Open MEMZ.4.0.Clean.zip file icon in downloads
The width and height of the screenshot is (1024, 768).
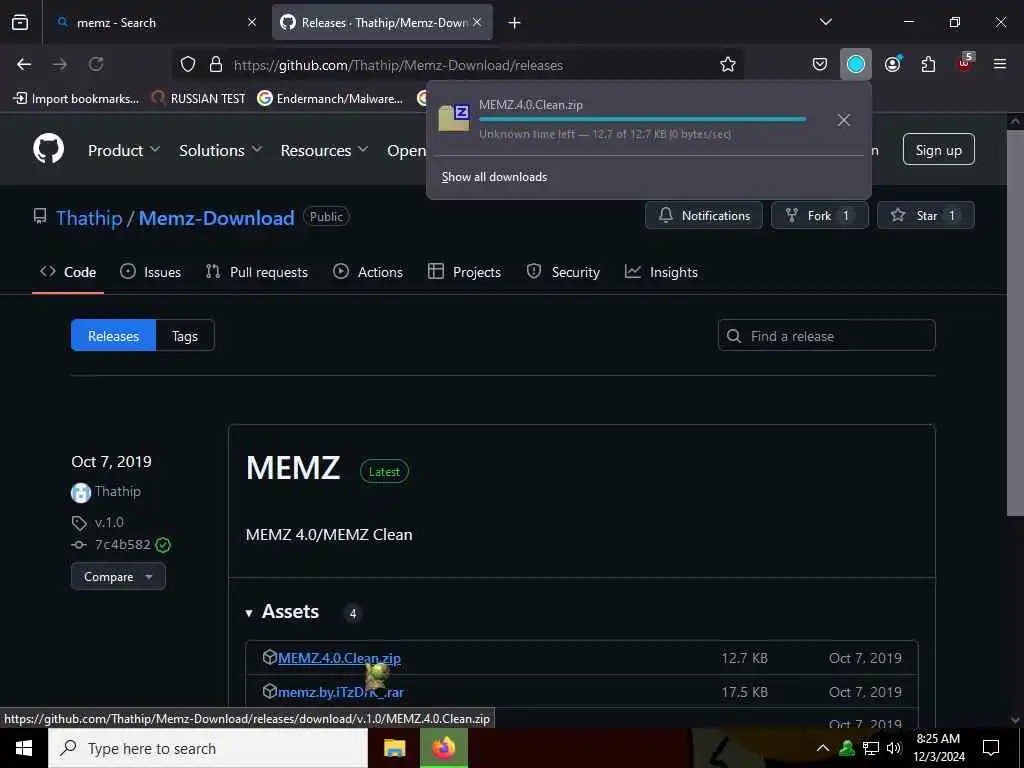(454, 118)
